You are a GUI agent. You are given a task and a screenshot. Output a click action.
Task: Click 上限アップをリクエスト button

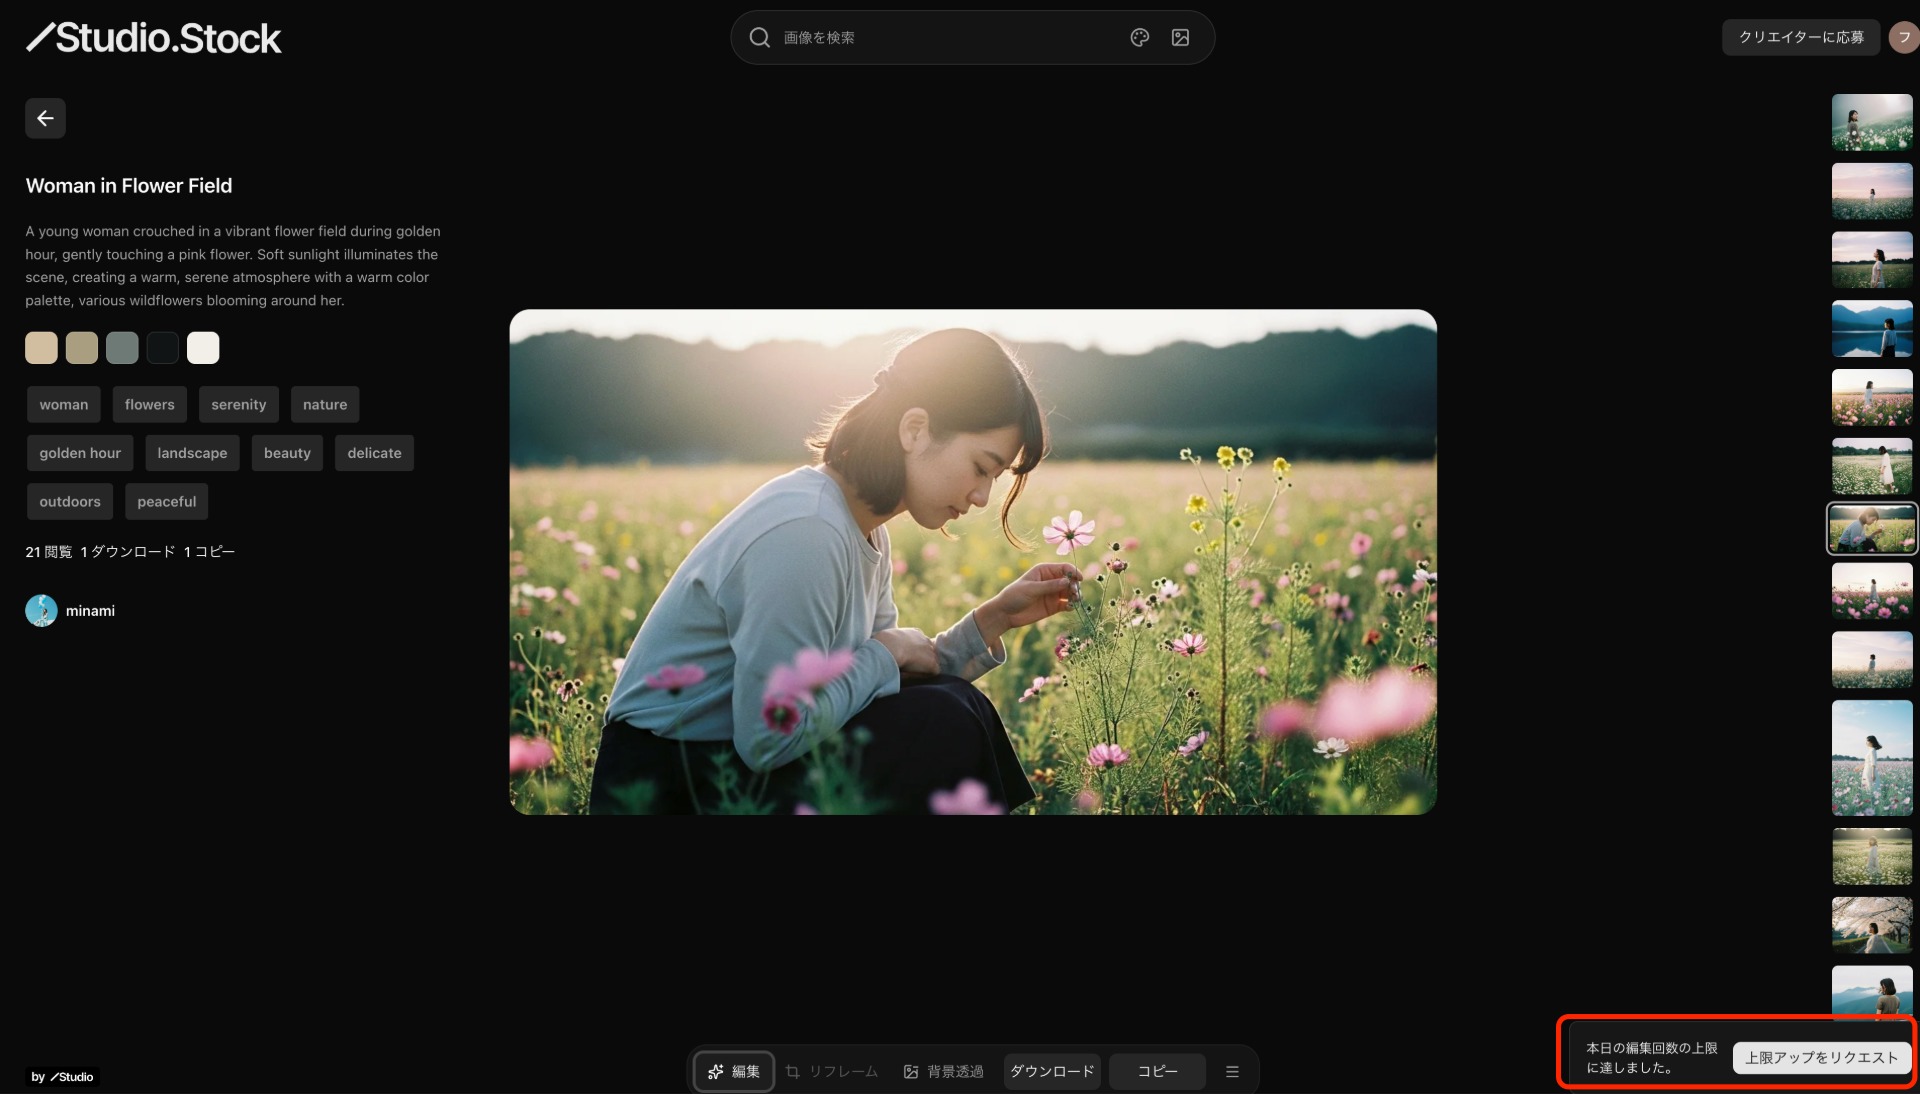pyautogui.click(x=1821, y=1057)
